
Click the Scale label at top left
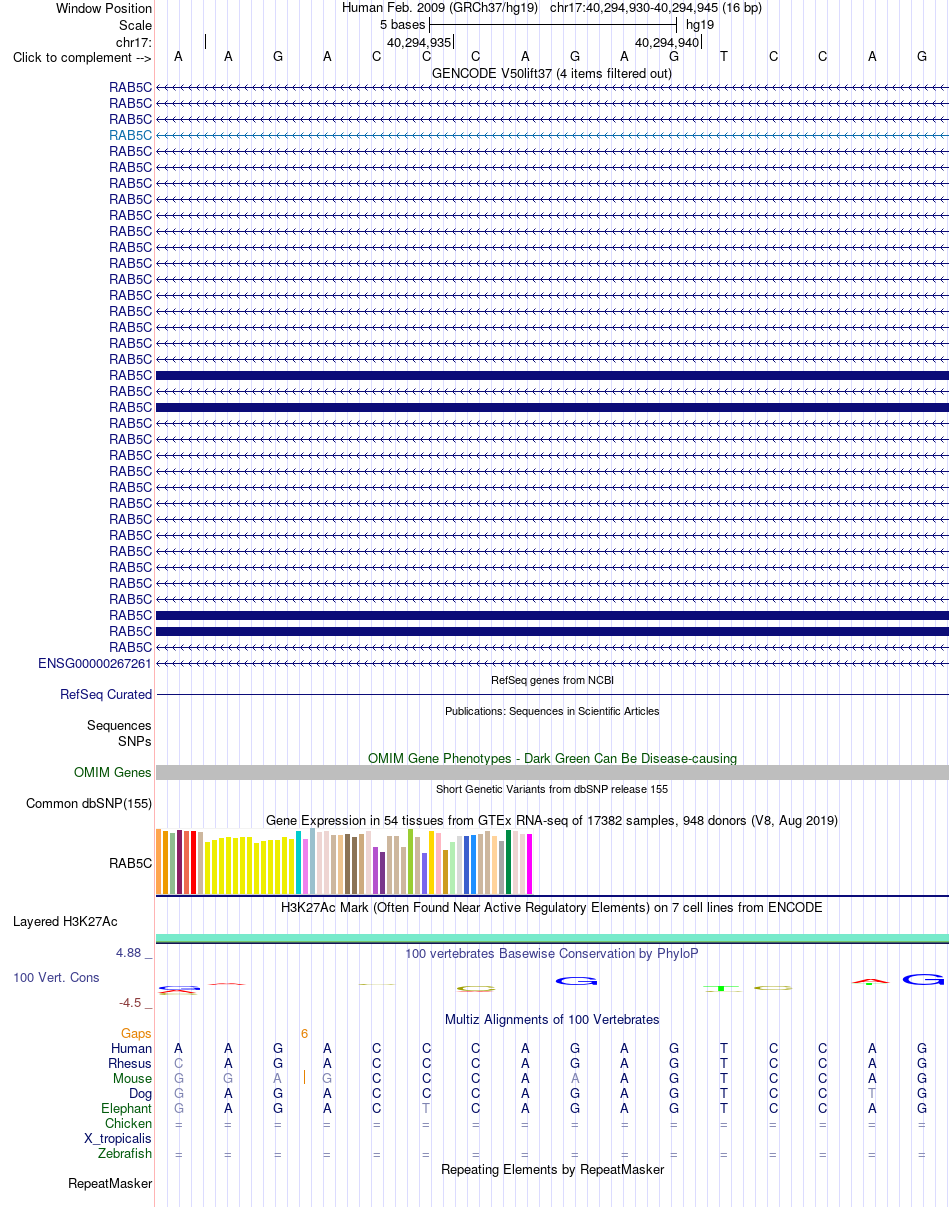click(135, 25)
